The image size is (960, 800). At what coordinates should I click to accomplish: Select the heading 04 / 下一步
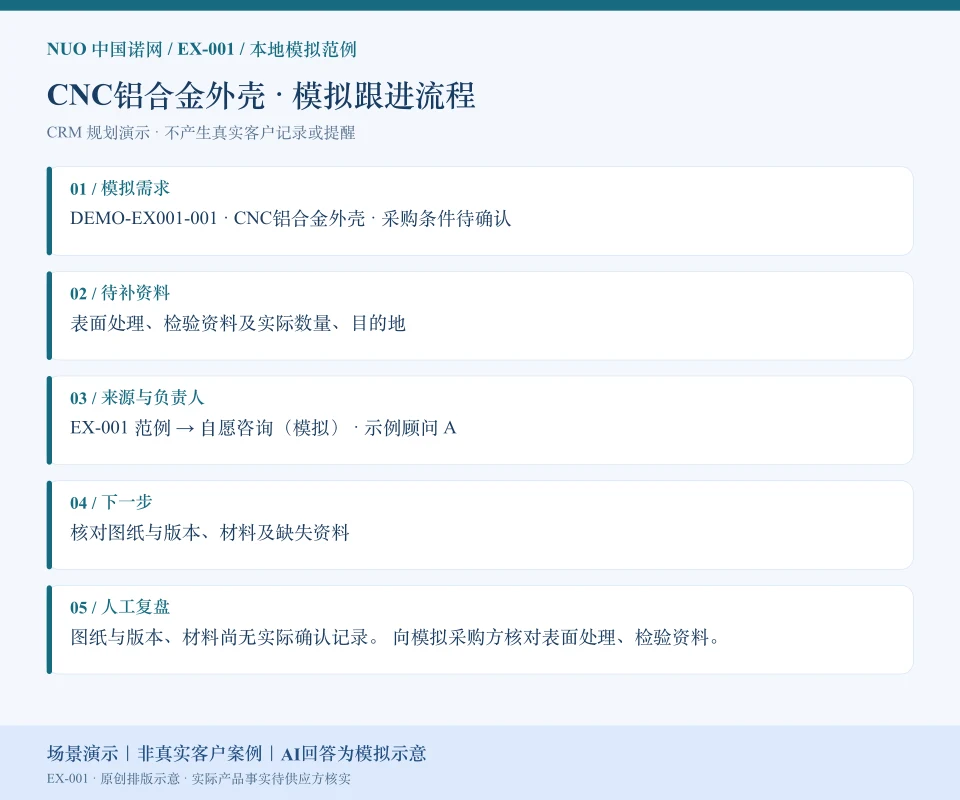[x=111, y=503]
